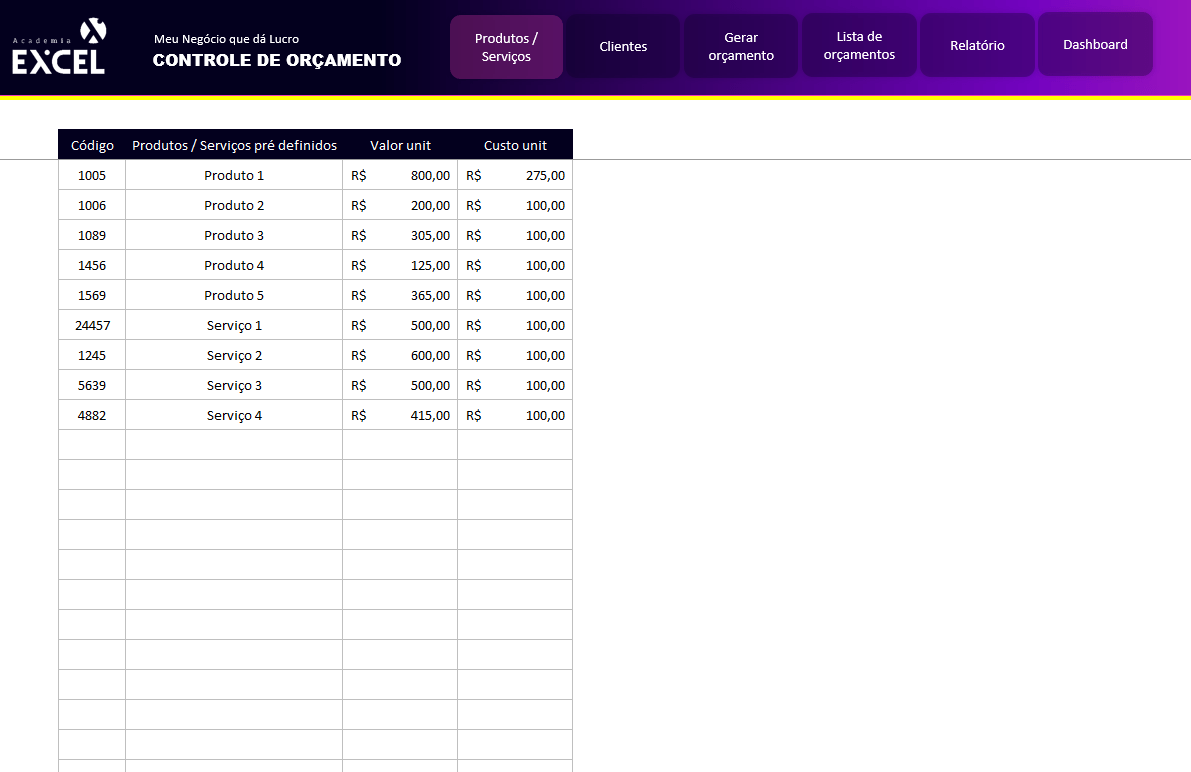Viewport: 1191px width, 772px height.
Task: Select the Código column header
Action: (92, 145)
